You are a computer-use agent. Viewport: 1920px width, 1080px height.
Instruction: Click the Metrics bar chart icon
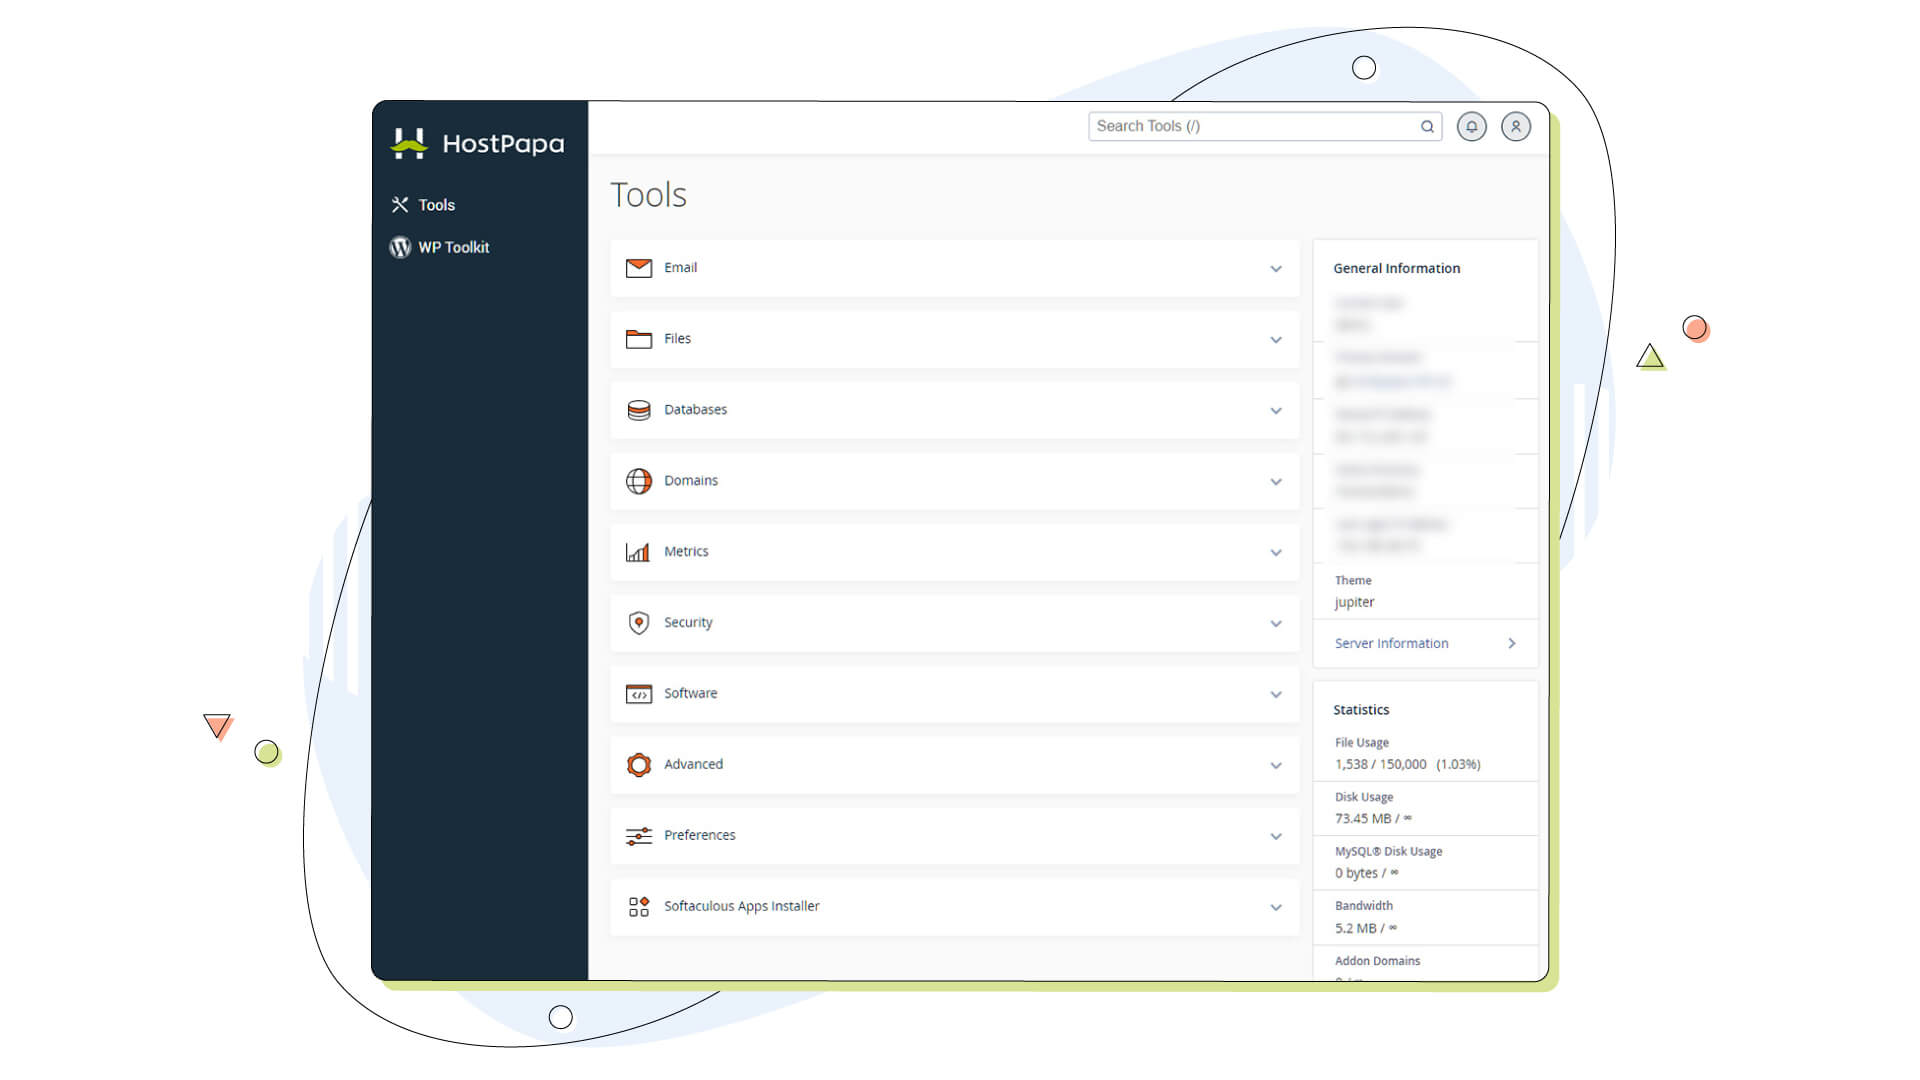pos(638,552)
